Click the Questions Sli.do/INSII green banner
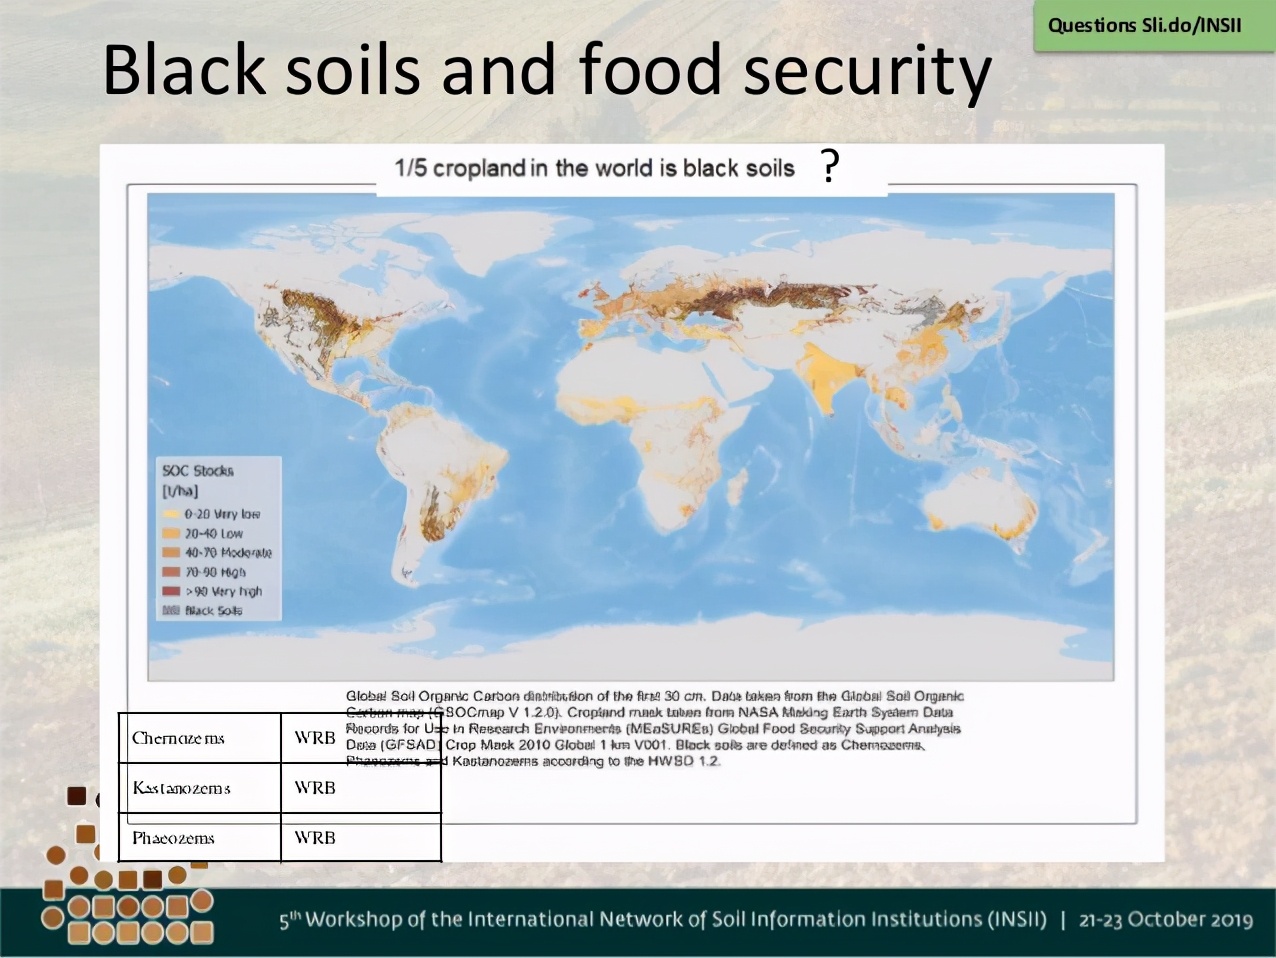The image size is (1276, 958). point(1144,25)
